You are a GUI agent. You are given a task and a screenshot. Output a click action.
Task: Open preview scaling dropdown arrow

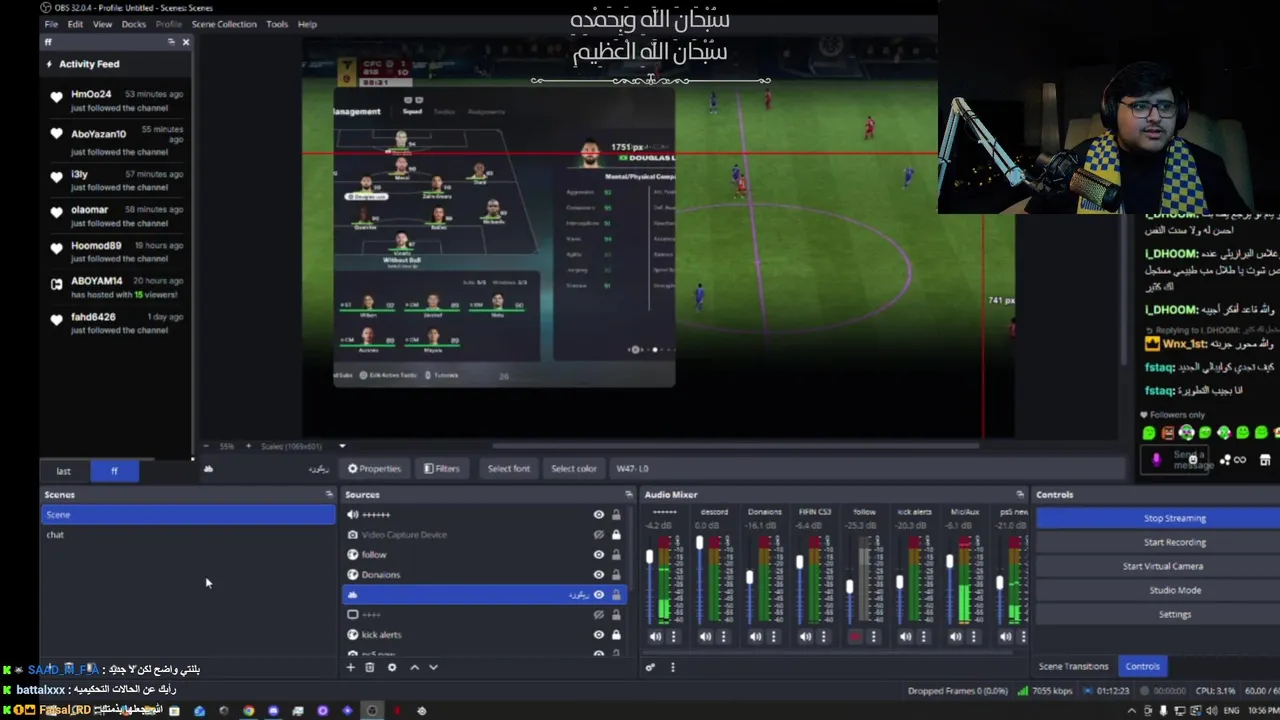click(x=342, y=446)
